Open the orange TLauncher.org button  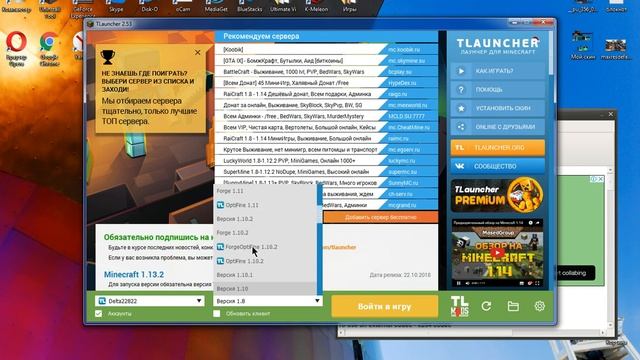tap(498, 147)
